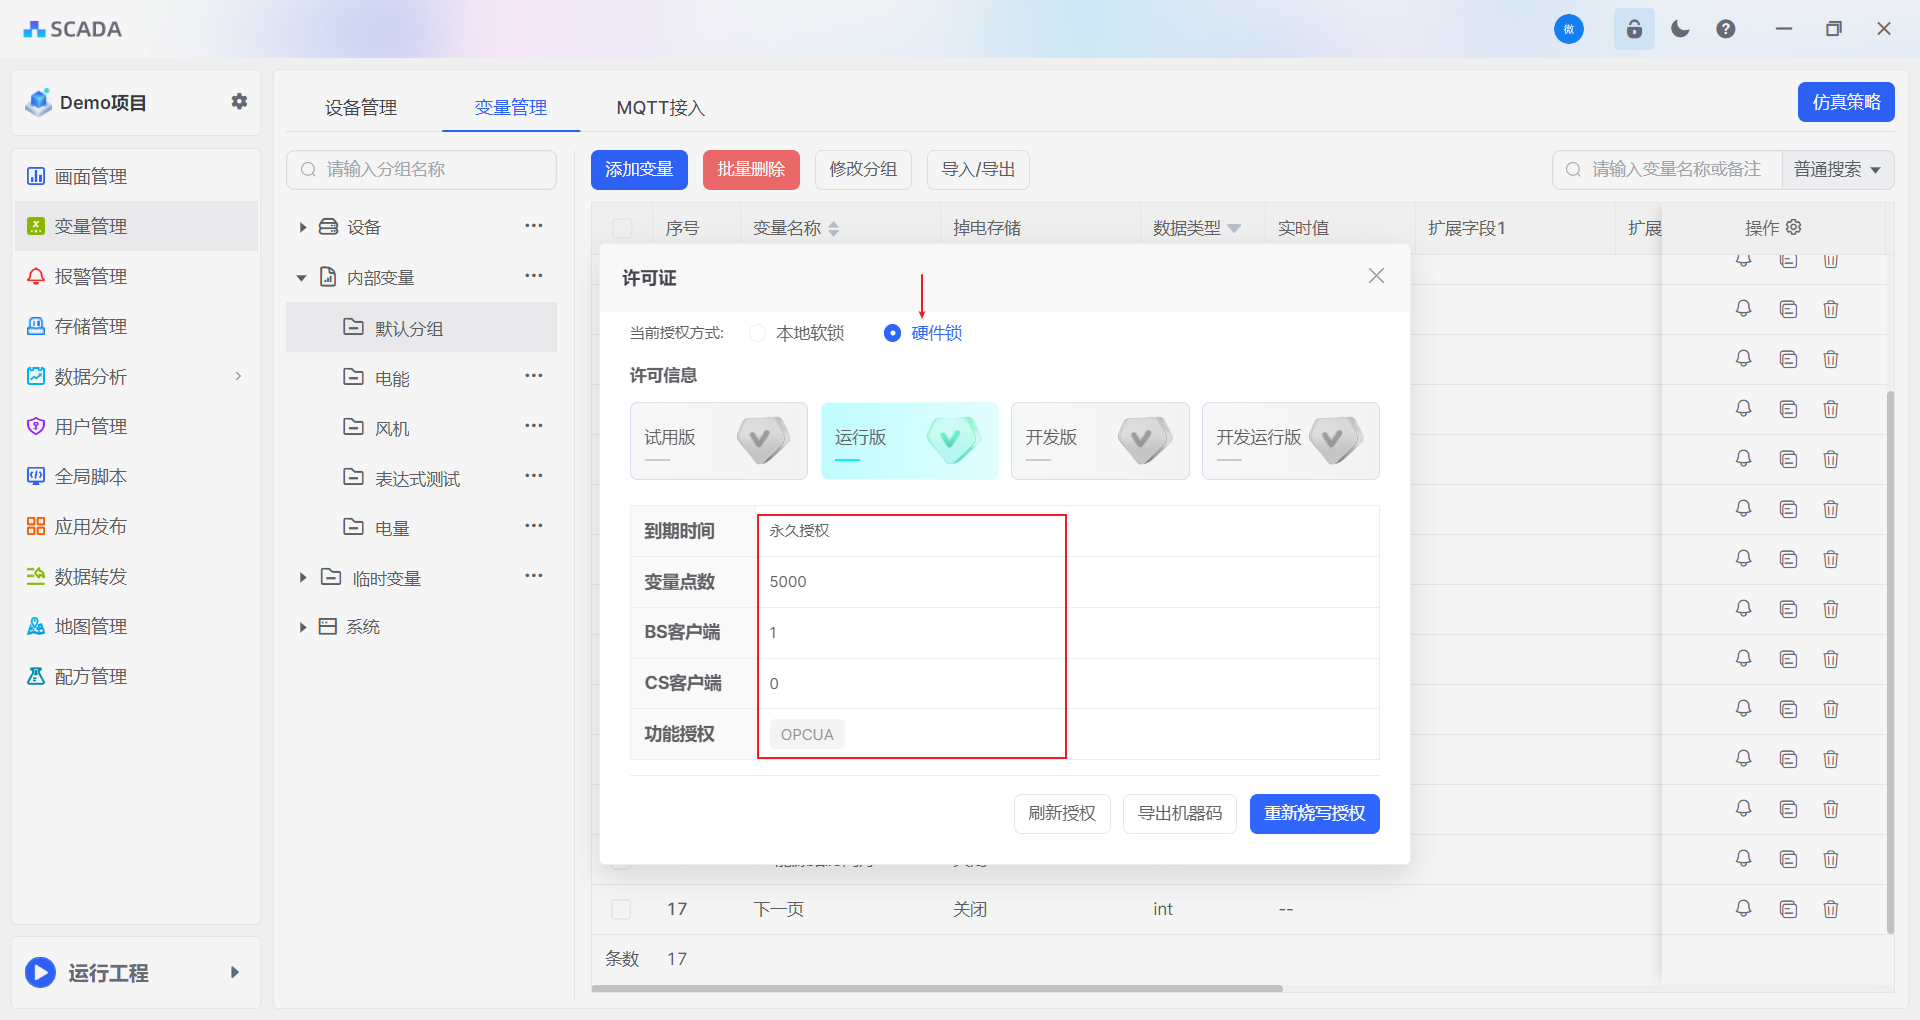The width and height of the screenshot is (1920, 1020).
Task: Open help question mark icon
Action: [1726, 29]
